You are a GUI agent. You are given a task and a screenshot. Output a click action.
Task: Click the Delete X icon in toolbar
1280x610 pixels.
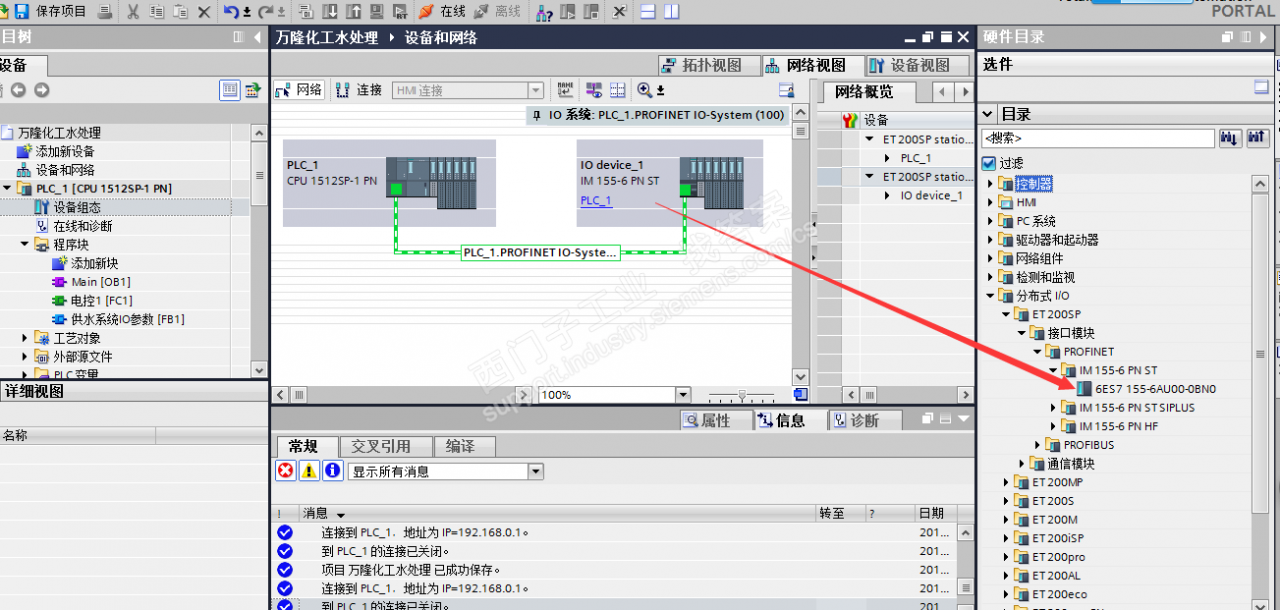pyautogui.click(x=204, y=12)
